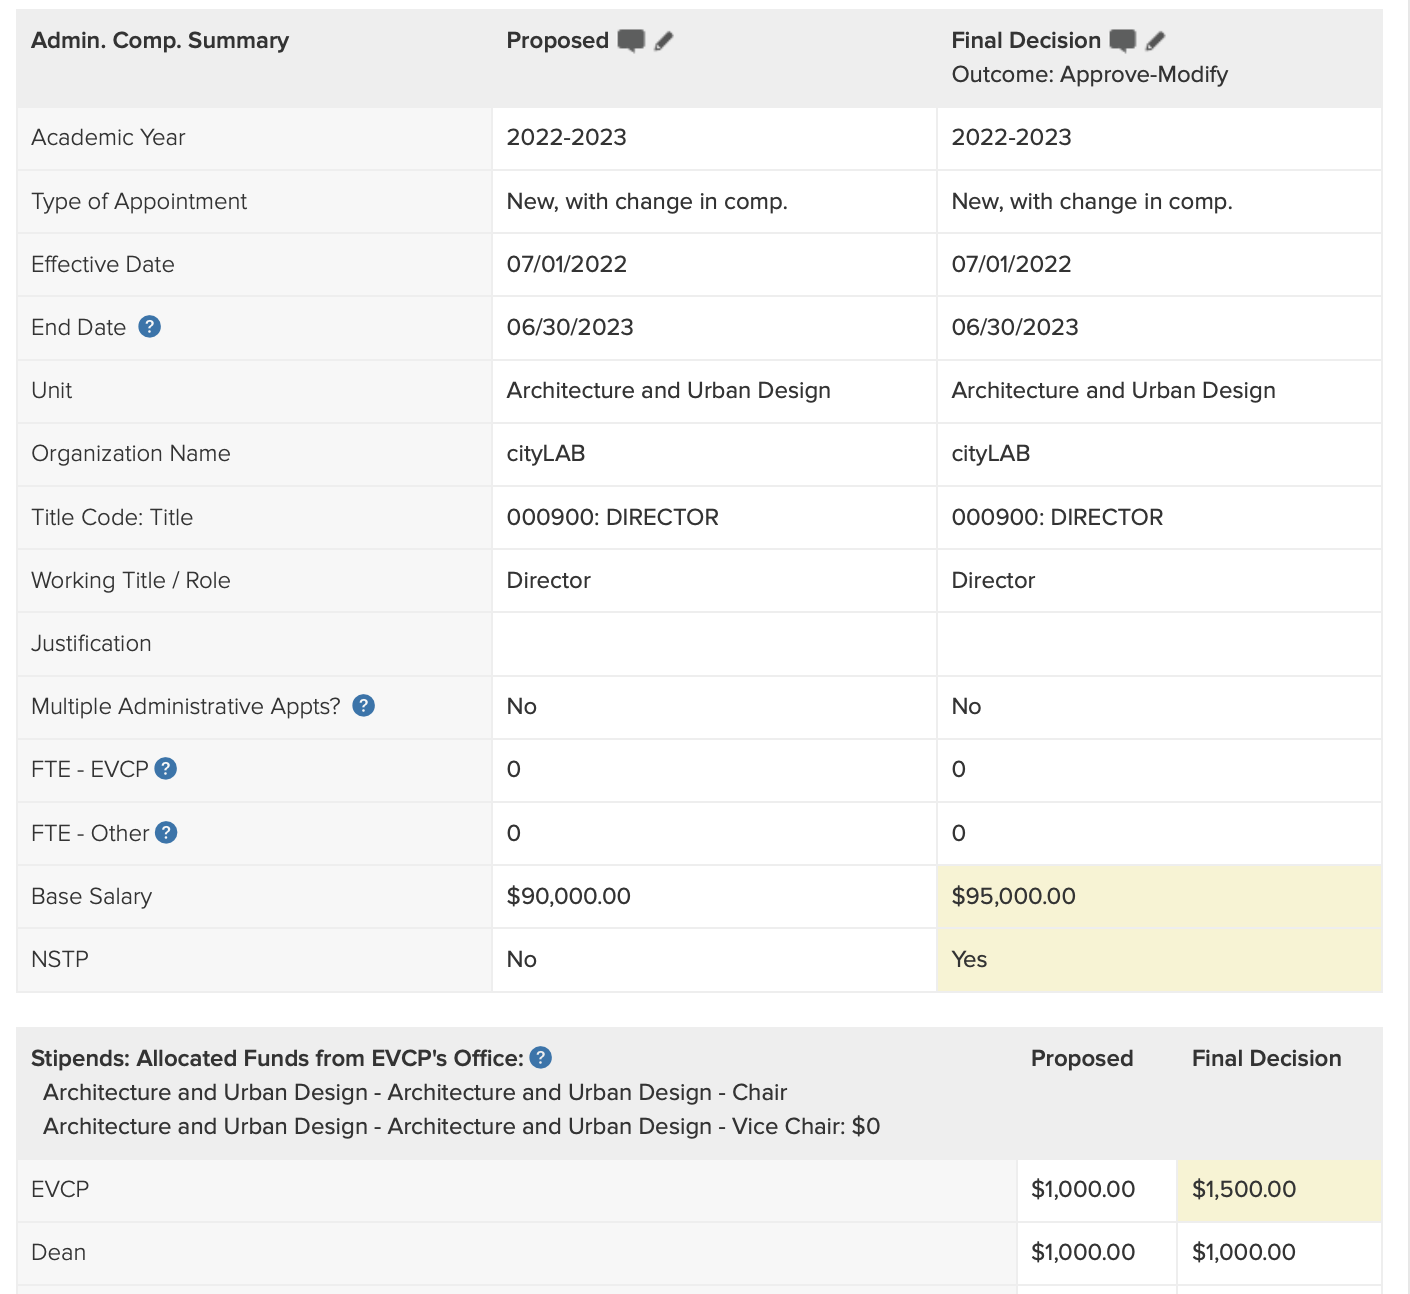Screen dimensions: 1410x1294
Task: Open the Final Decision comment bubble icon
Action: tap(1123, 41)
